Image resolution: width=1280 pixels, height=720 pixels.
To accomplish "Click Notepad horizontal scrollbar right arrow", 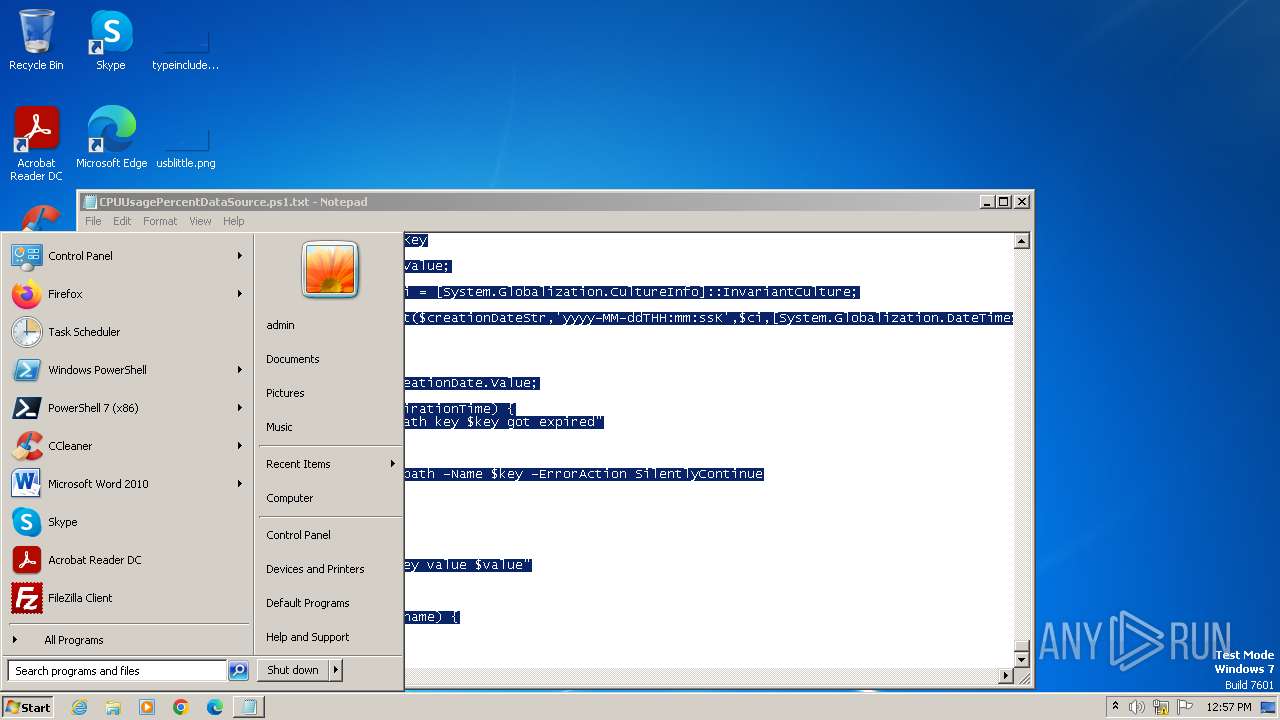I will pos(1006,676).
